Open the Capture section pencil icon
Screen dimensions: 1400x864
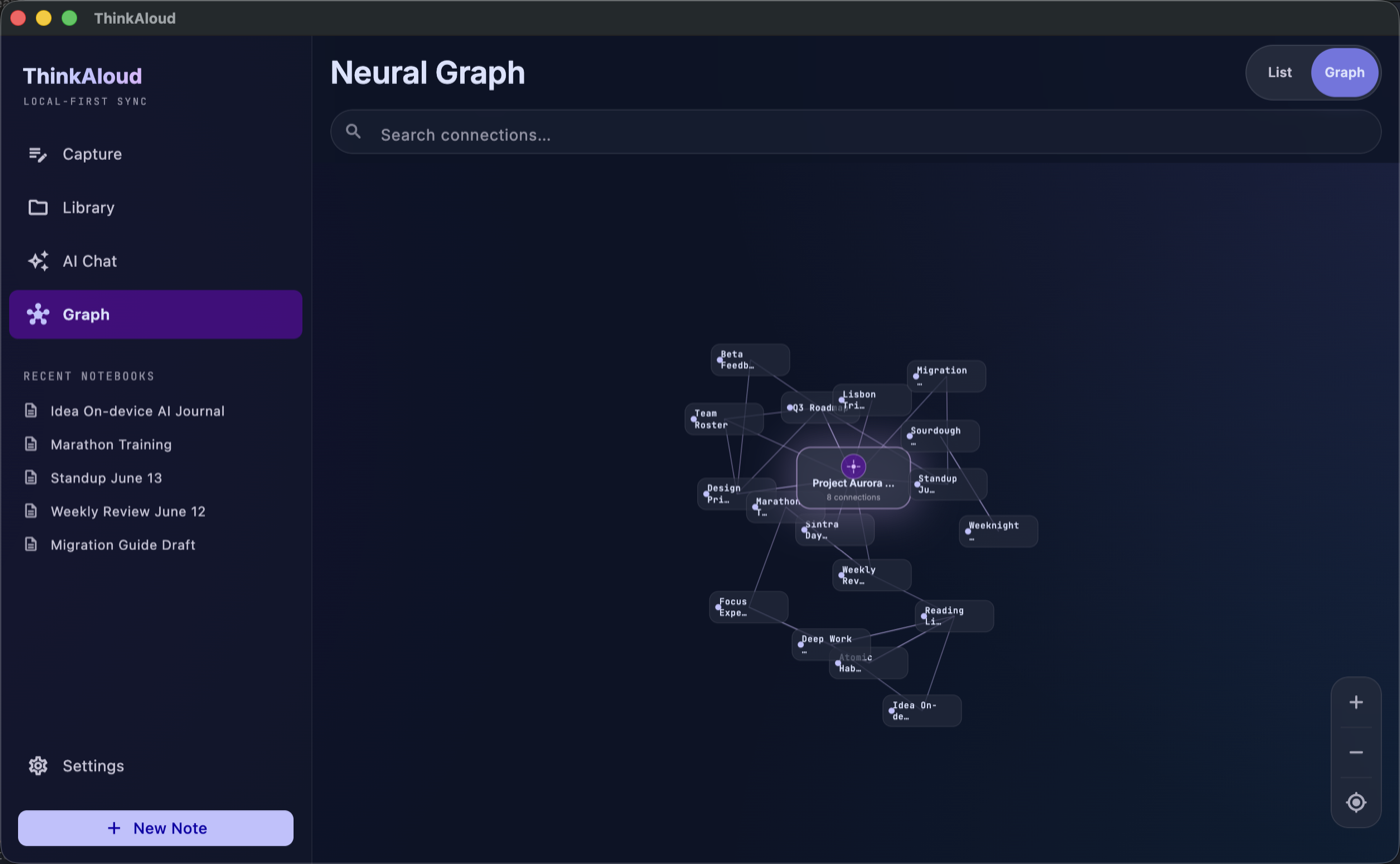(38, 154)
